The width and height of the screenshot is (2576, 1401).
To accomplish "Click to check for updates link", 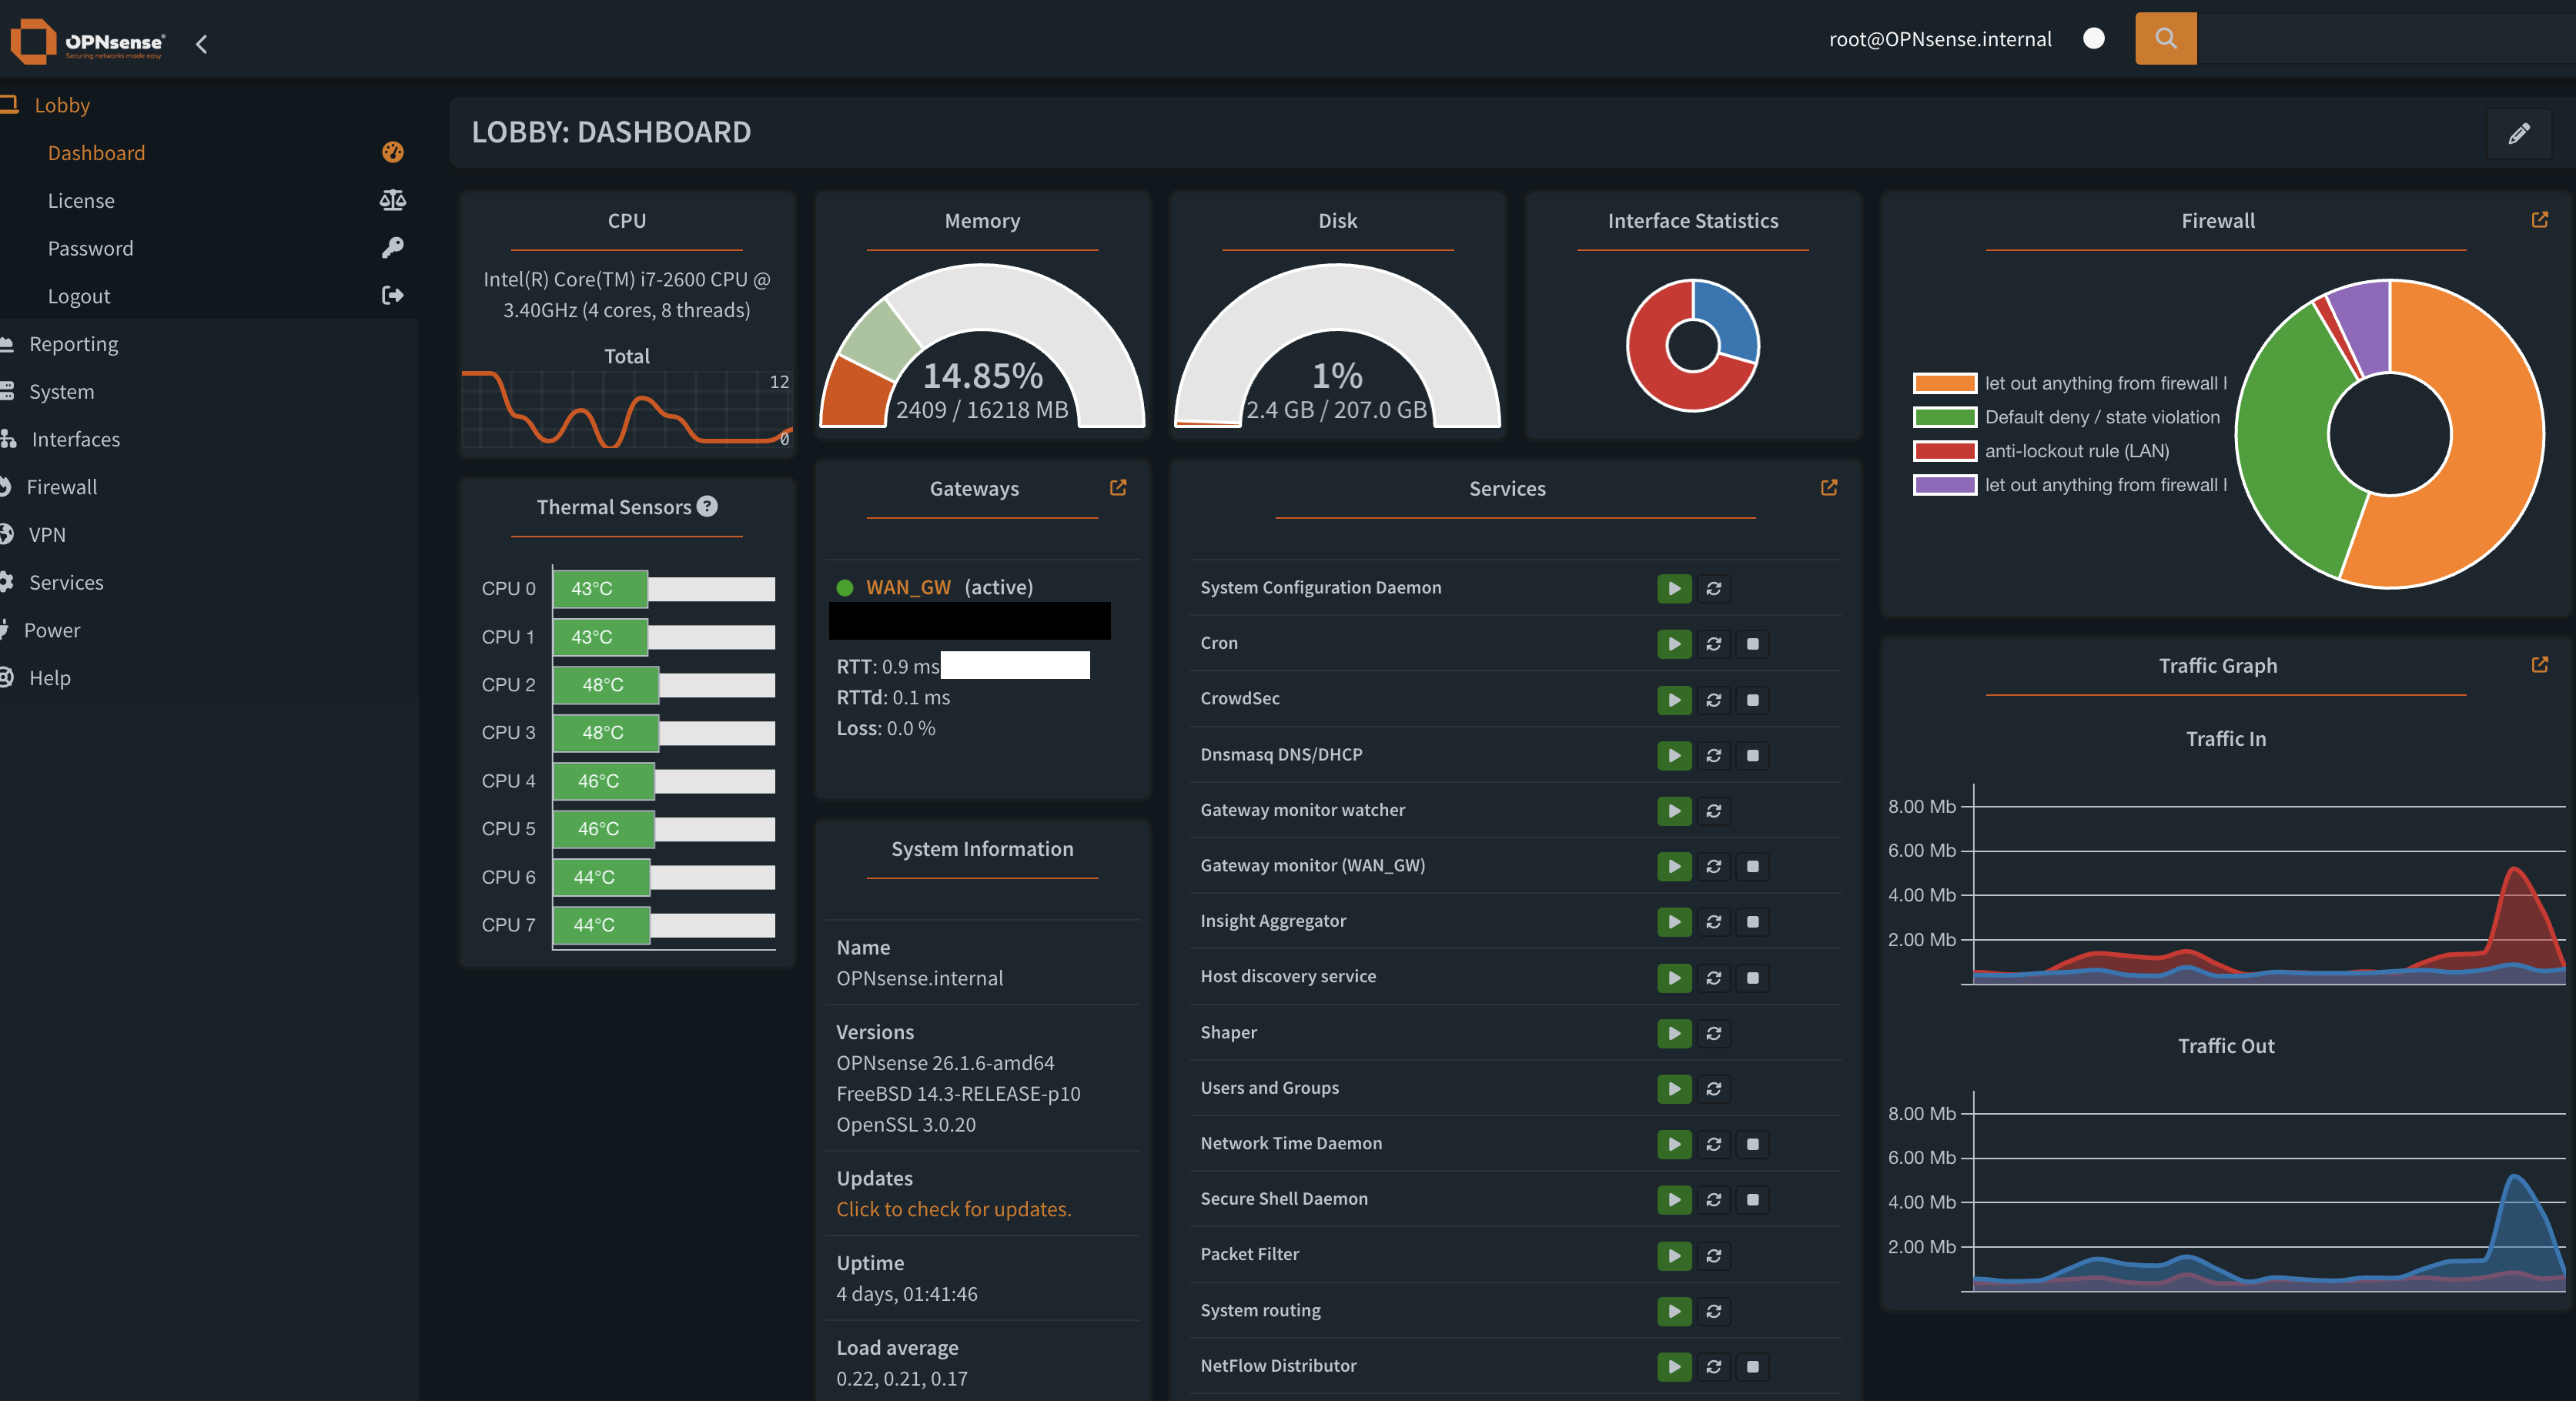I will coord(953,1209).
